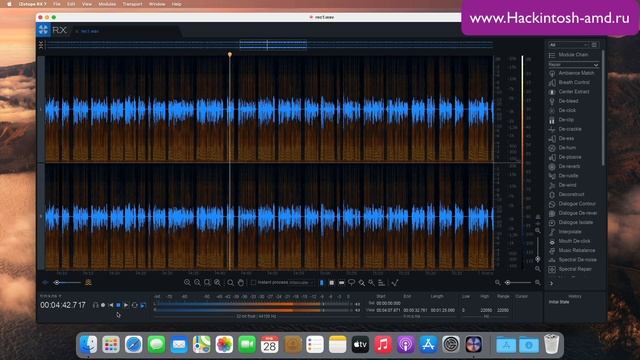Open the Transport menu
The image size is (640, 360).
pos(133,4)
